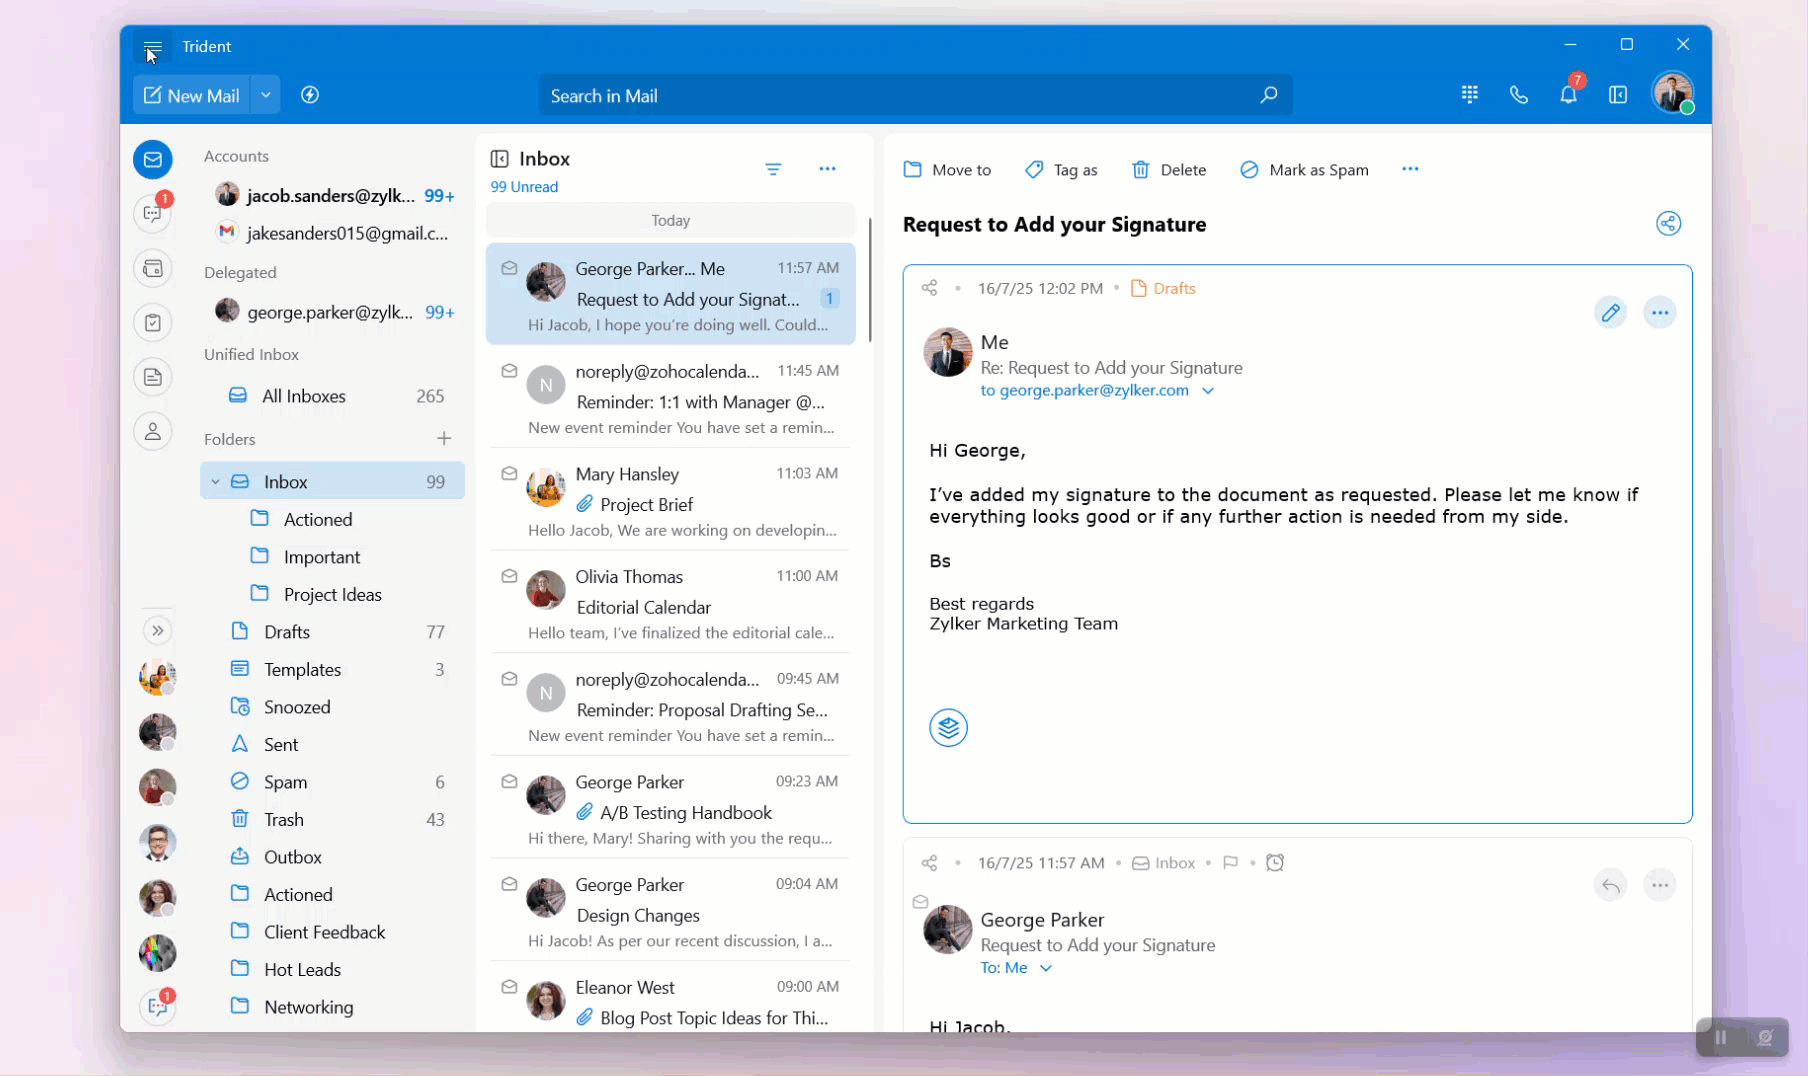Screen dimensions: 1808x1076
Task: Open the phone calls icon
Action: (x=1519, y=94)
